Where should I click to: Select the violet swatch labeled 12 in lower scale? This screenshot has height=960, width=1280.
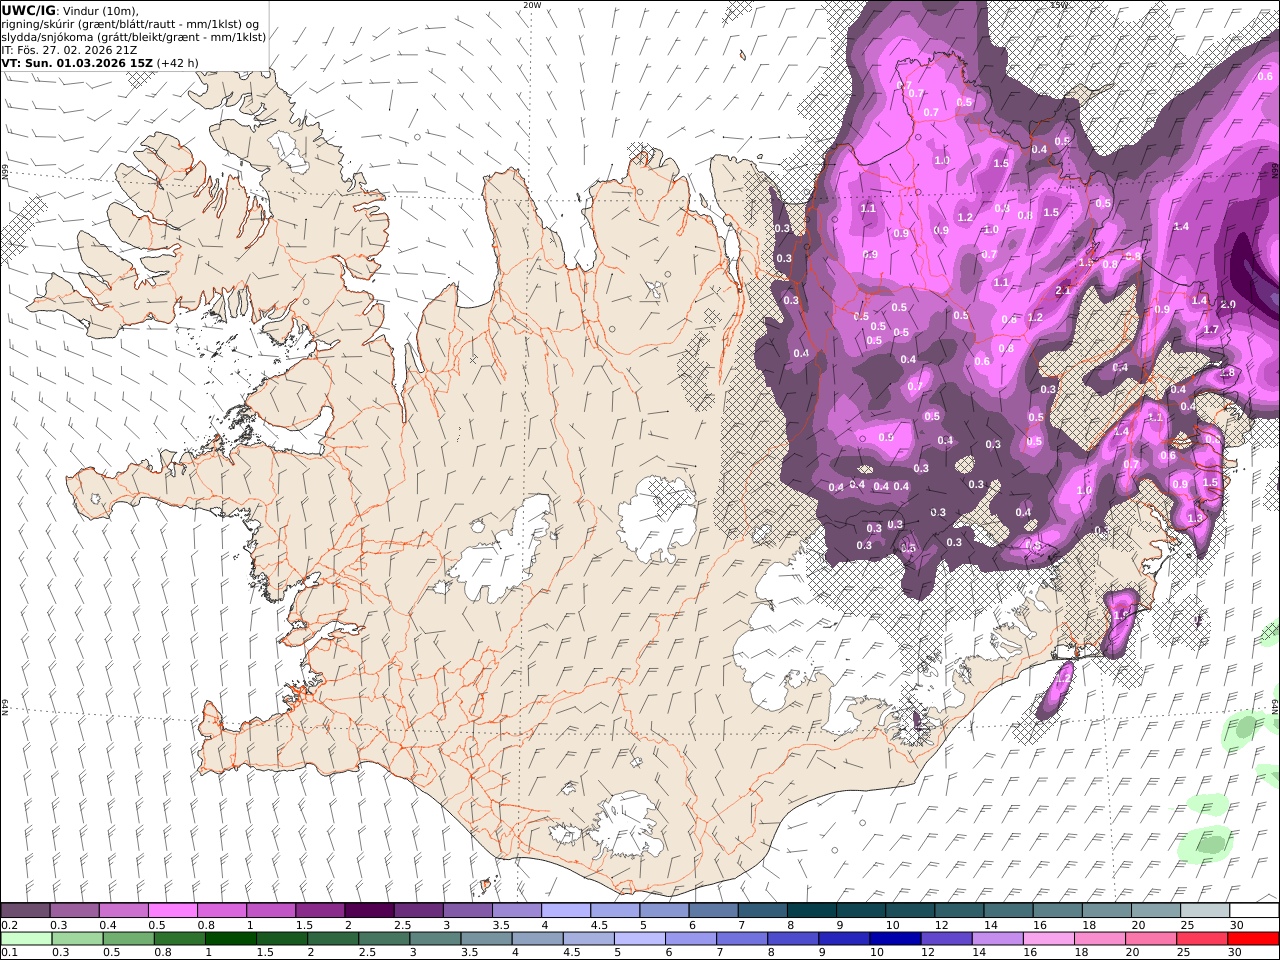pyautogui.click(x=946, y=939)
